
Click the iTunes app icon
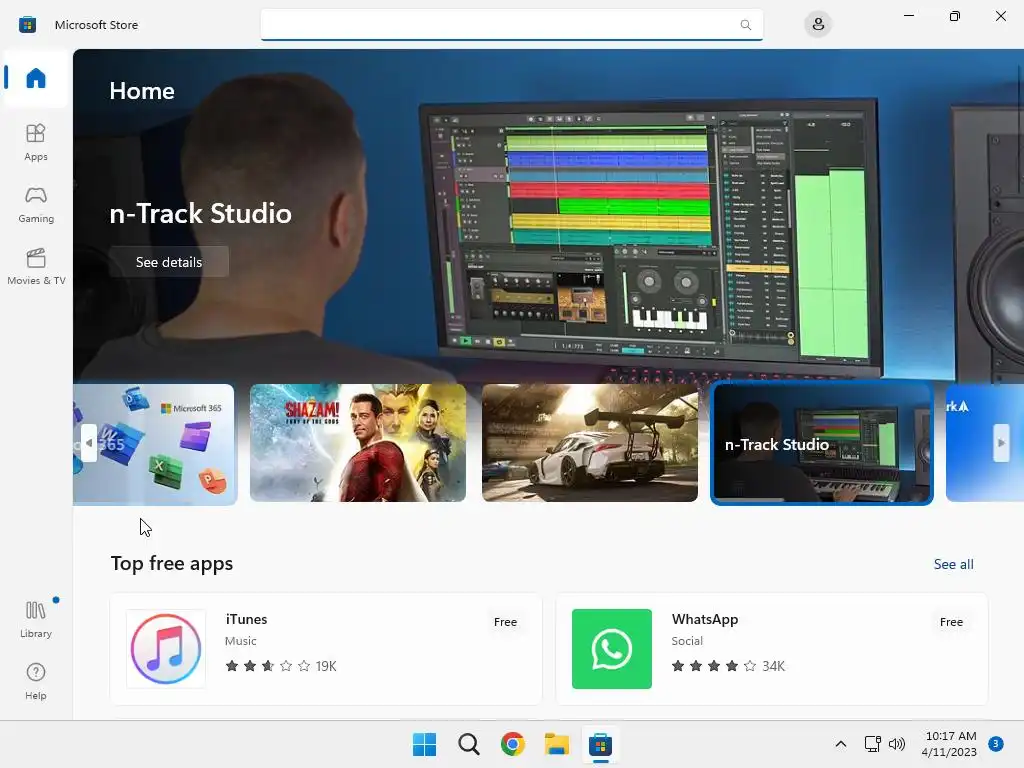tap(166, 648)
